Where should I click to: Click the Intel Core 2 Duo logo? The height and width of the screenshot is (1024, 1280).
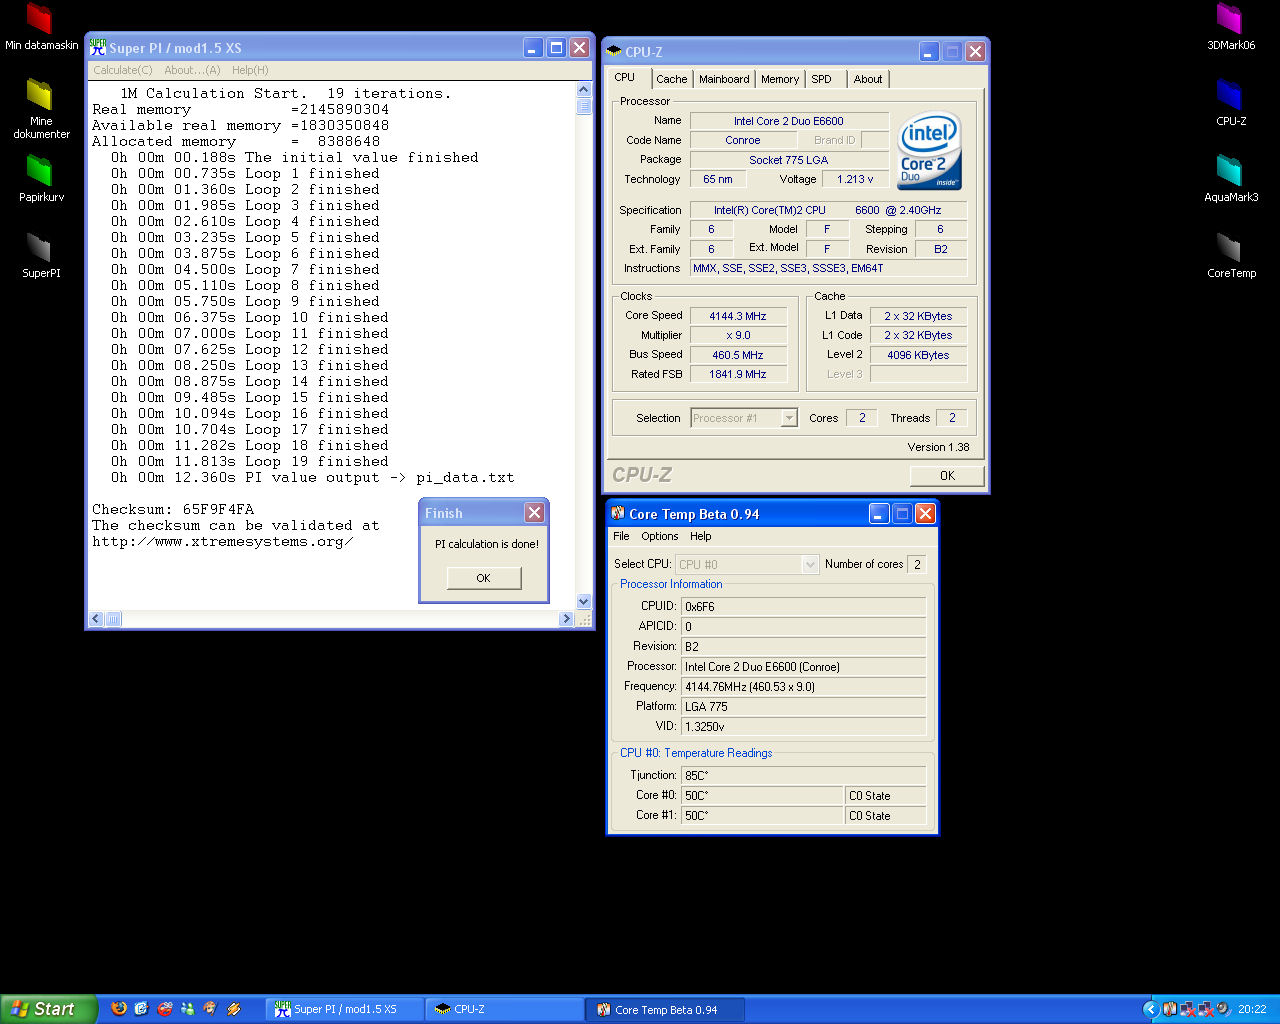pos(929,150)
